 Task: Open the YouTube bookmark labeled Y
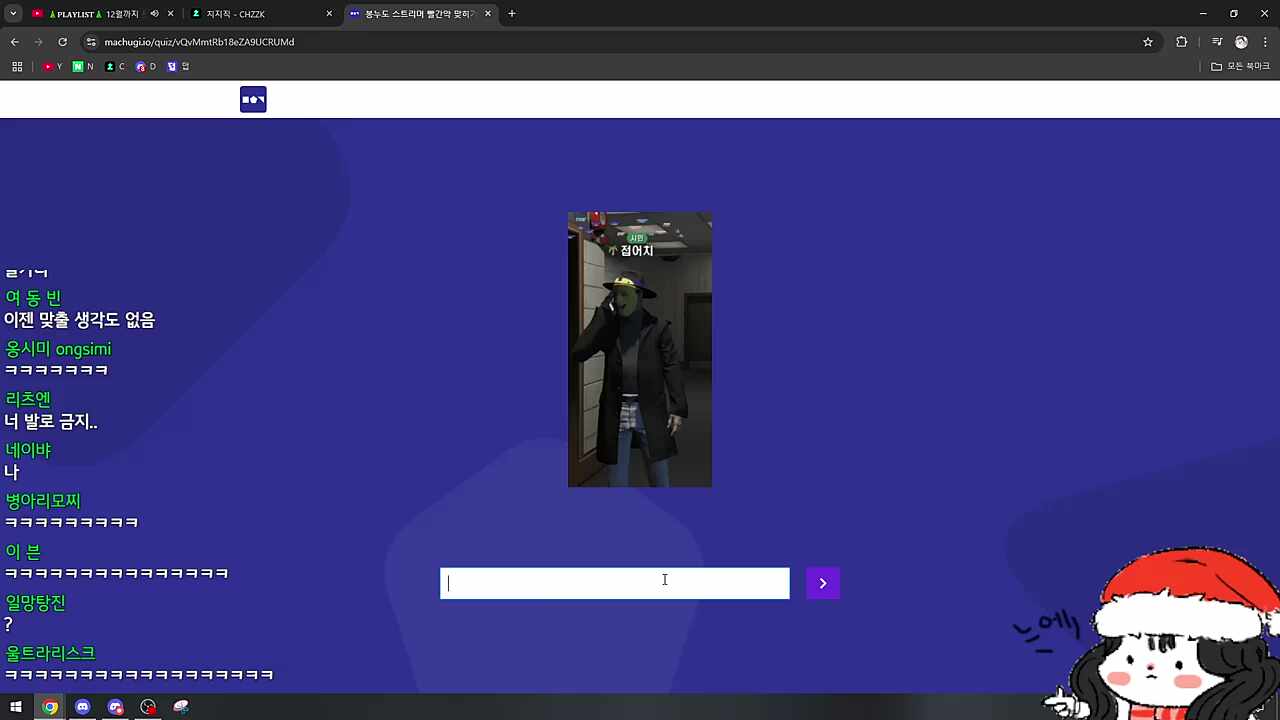[x=53, y=67]
